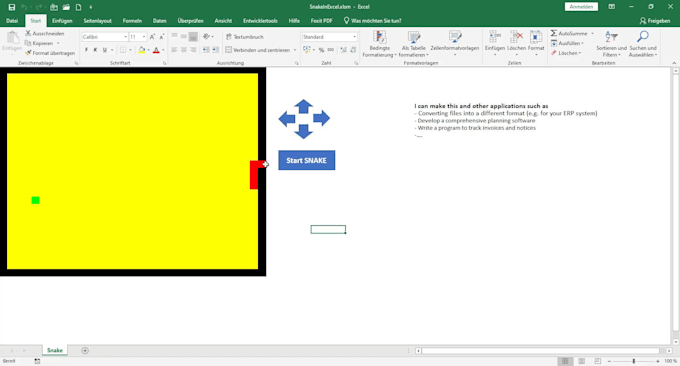Open the Datei tab
This screenshot has width=680, height=366.
(x=12, y=21)
